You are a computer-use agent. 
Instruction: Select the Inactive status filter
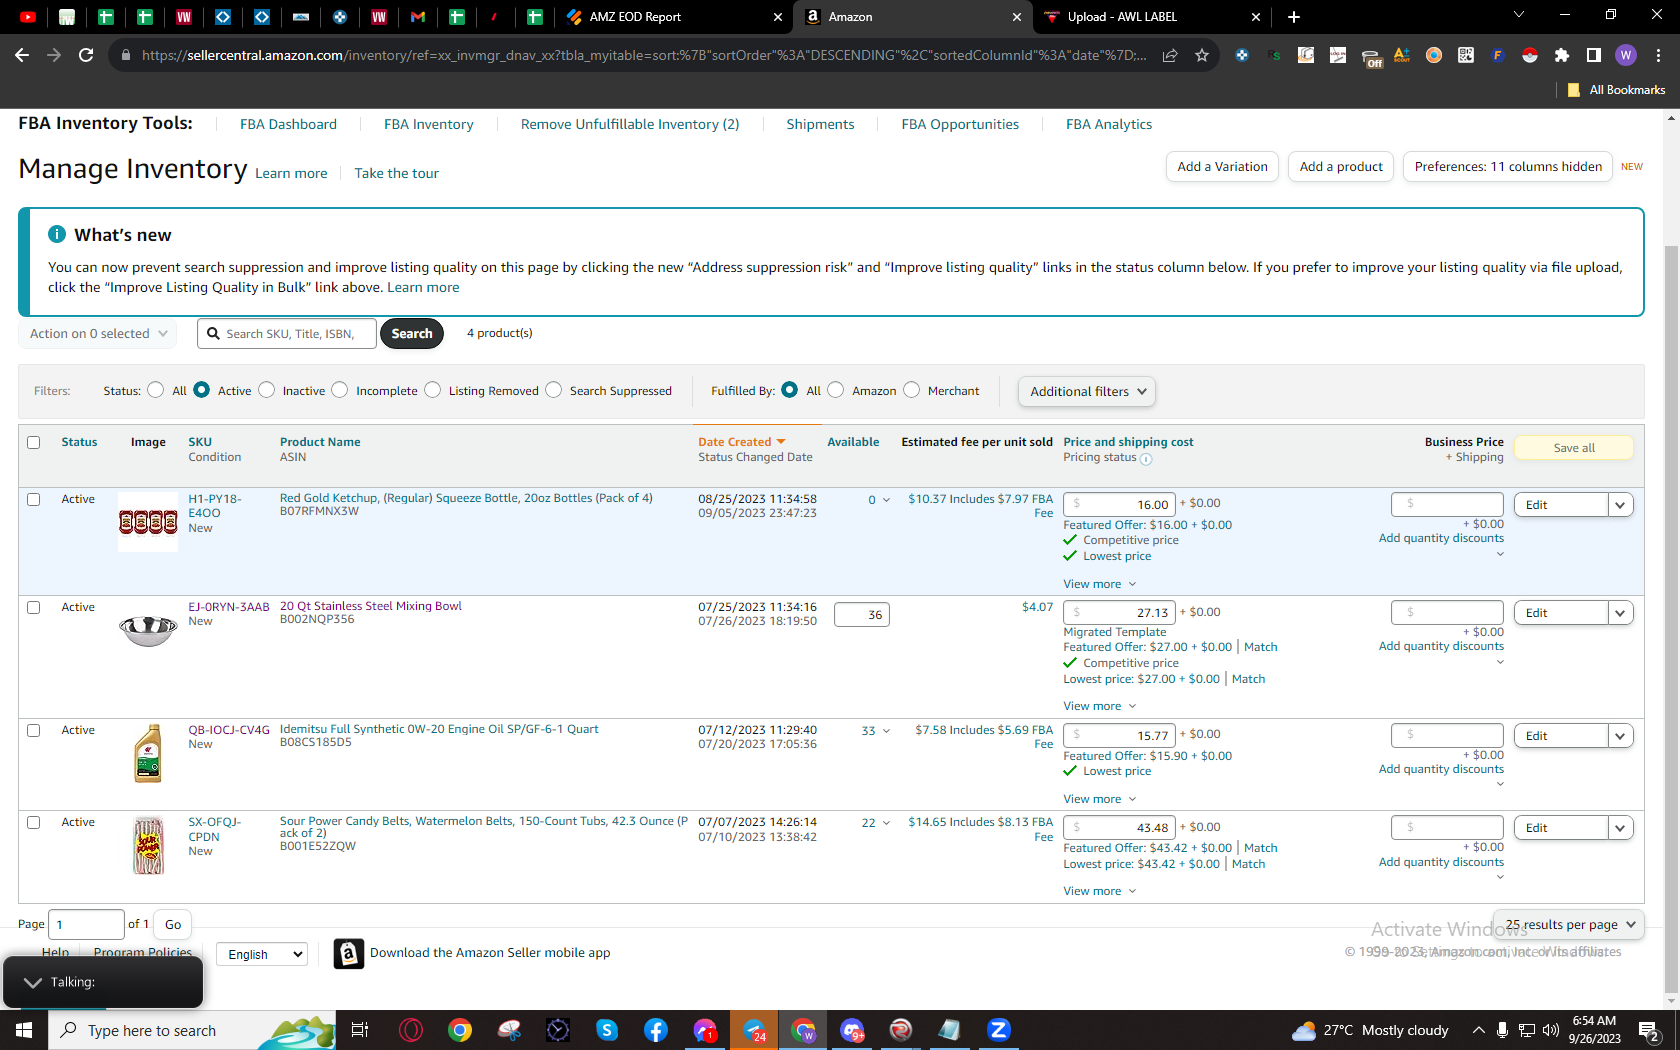pyautogui.click(x=266, y=390)
